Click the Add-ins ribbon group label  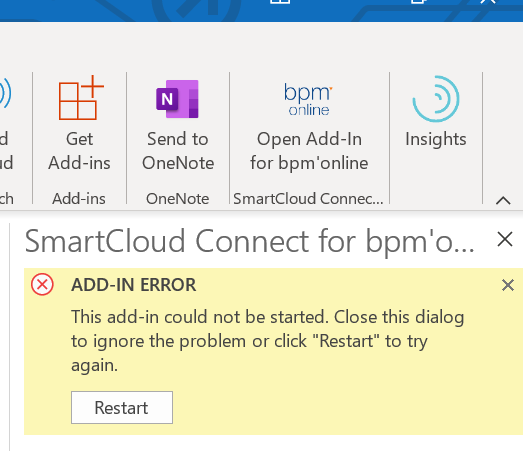[x=79, y=199]
